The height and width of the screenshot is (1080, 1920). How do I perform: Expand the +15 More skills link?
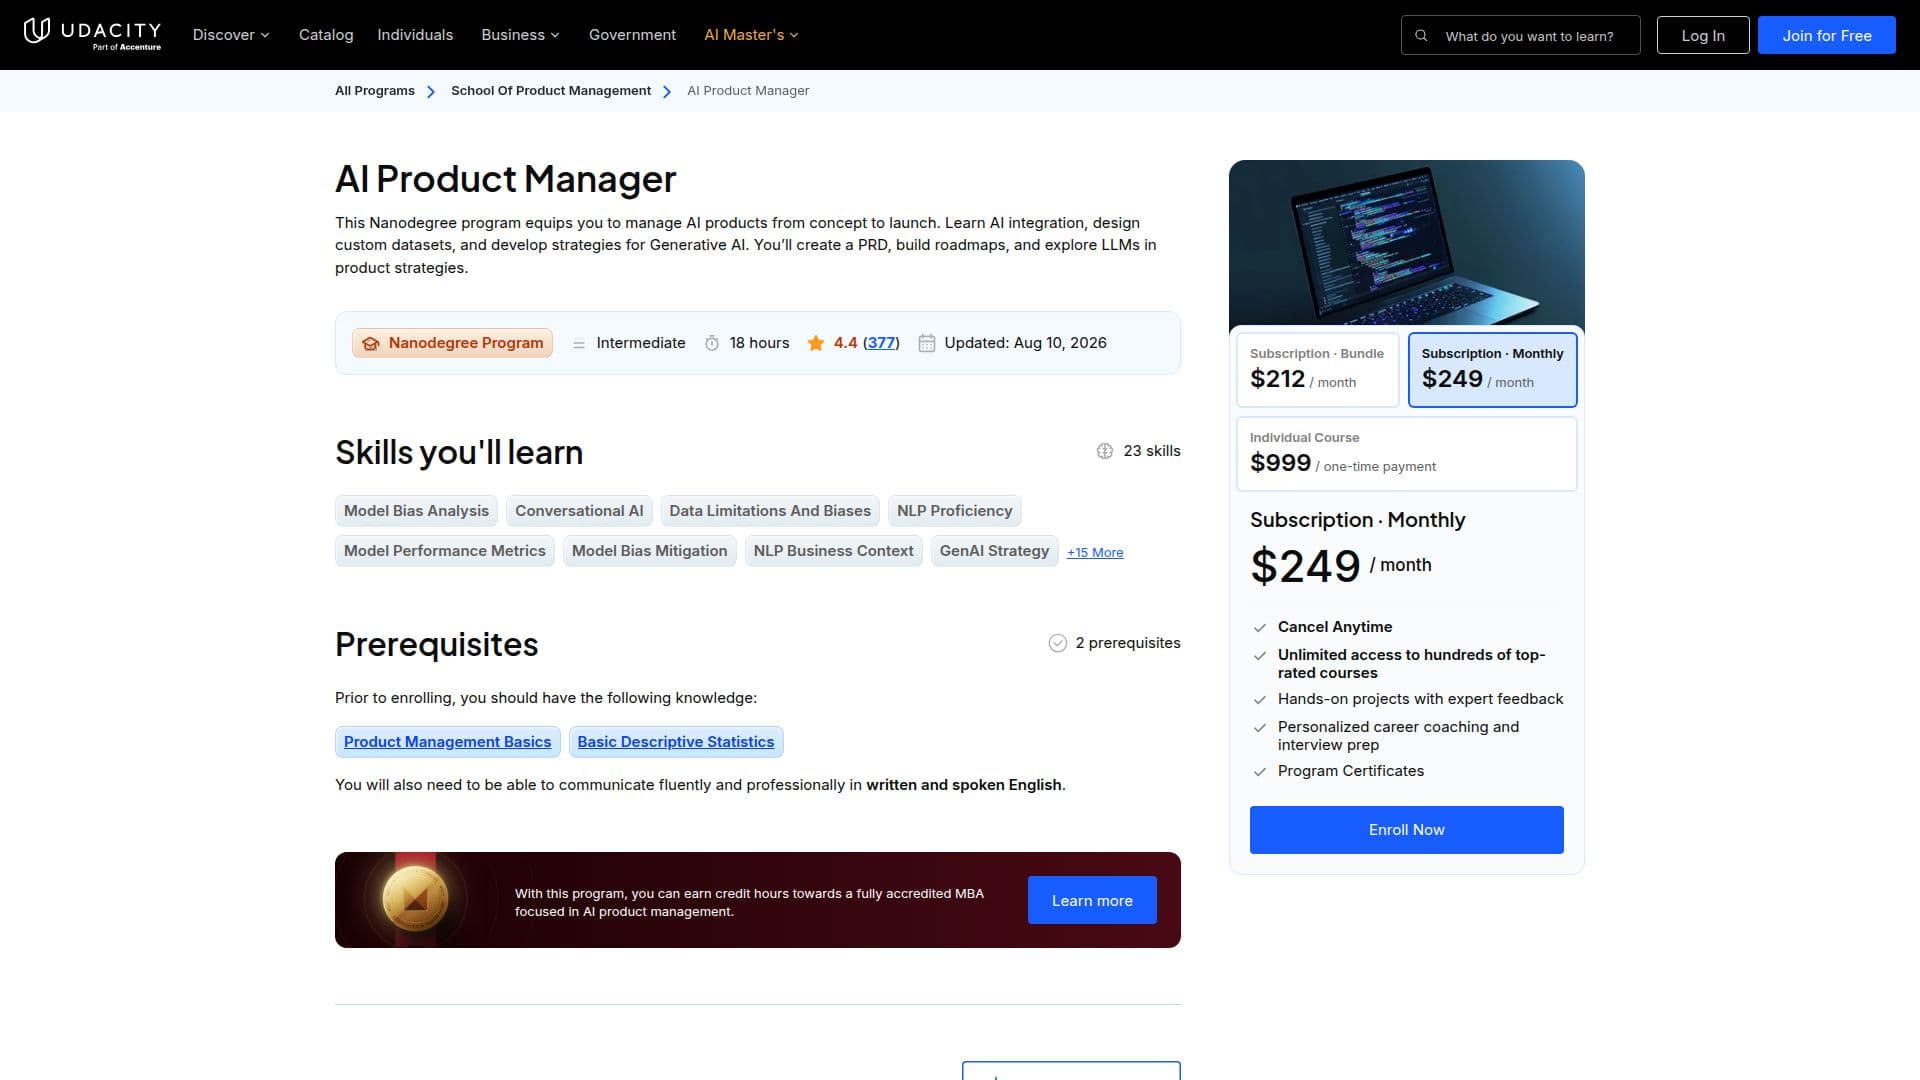point(1095,552)
